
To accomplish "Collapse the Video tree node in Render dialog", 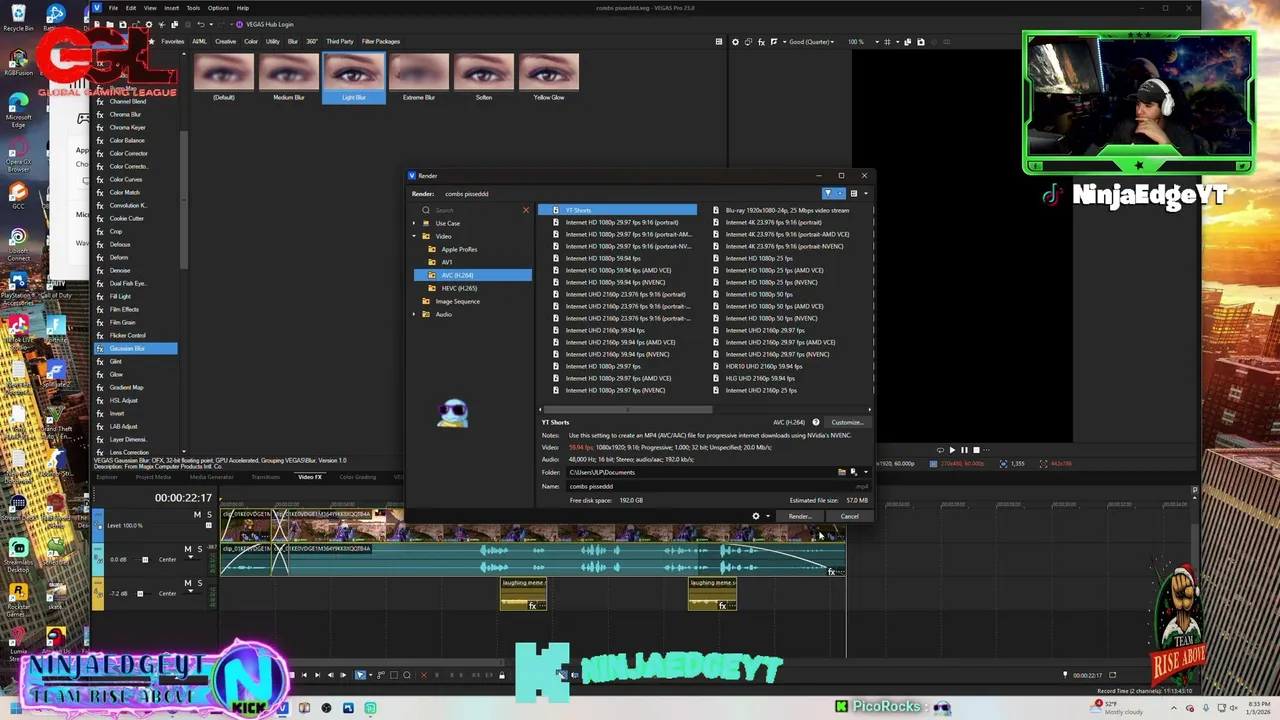I will 414,236.
